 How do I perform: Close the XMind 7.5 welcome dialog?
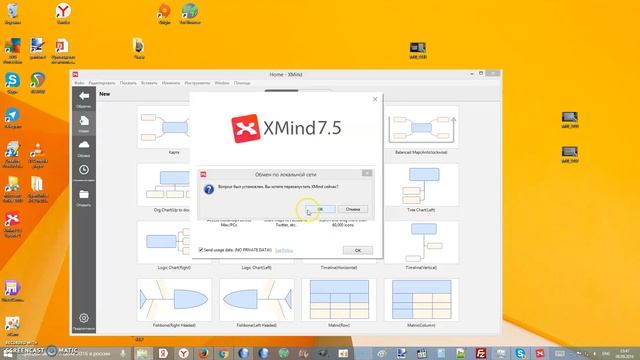coord(375,99)
